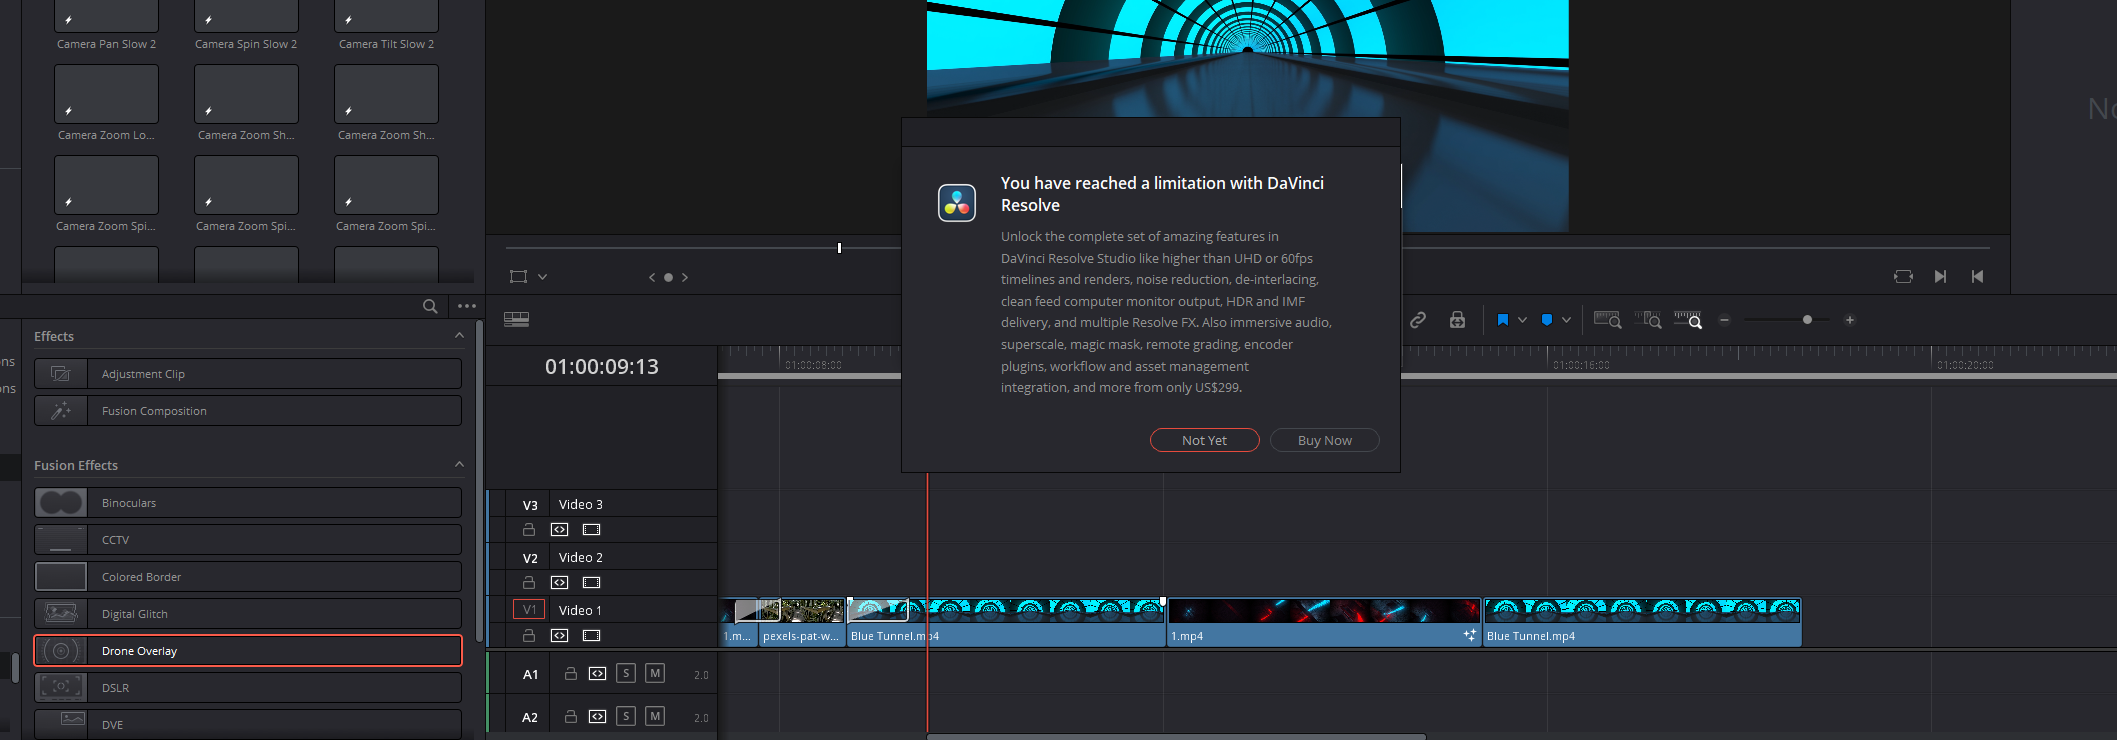Toggle auto track selector on A2
Viewport: 2117px width, 740px height.
[x=597, y=716]
